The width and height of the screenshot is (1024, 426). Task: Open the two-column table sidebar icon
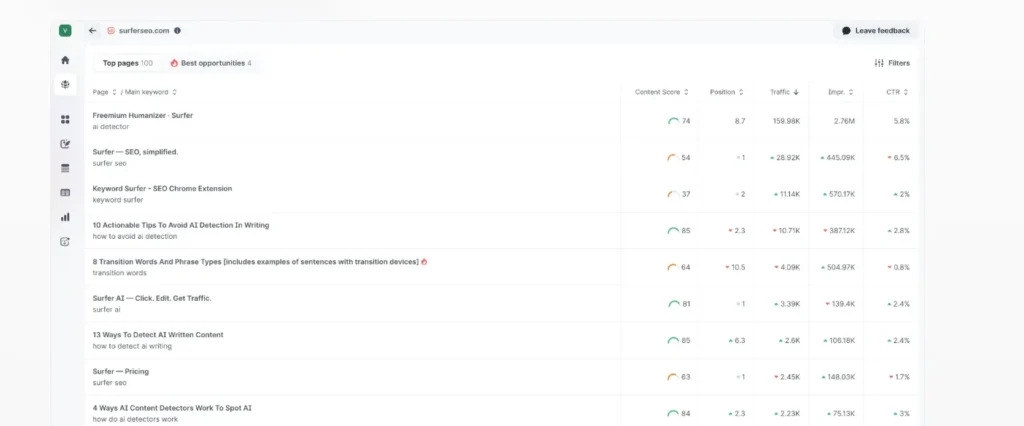[x=65, y=193]
